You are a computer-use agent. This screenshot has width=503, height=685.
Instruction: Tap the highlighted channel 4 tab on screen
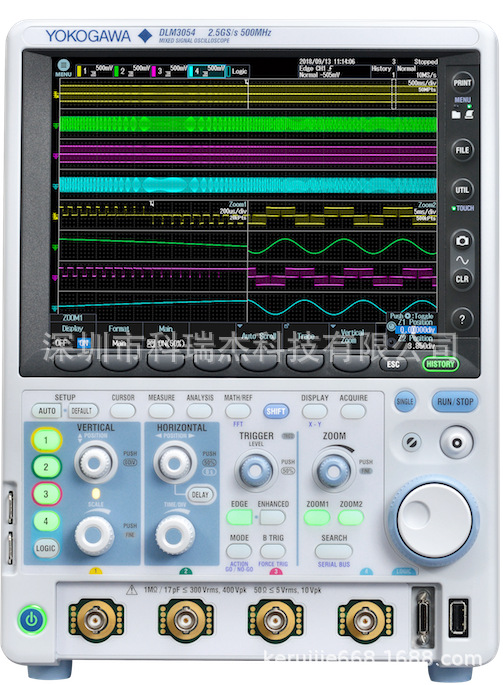[x=208, y=71]
